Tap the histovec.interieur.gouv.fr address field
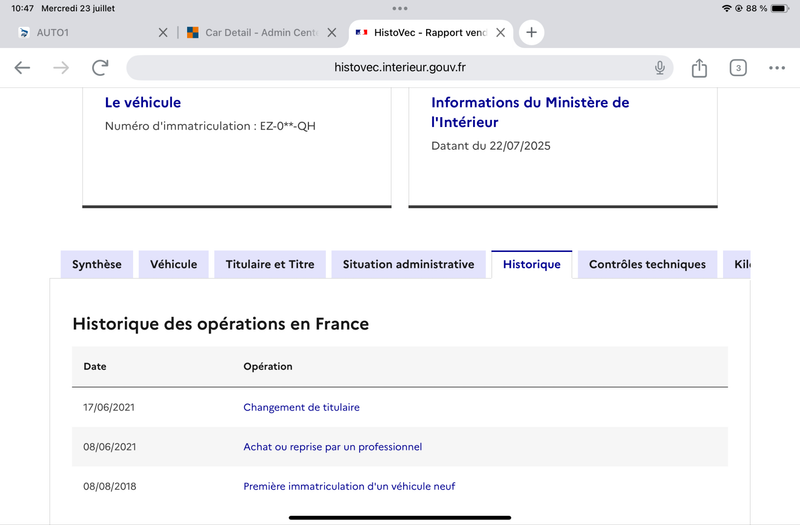The width and height of the screenshot is (800, 525). point(400,68)
